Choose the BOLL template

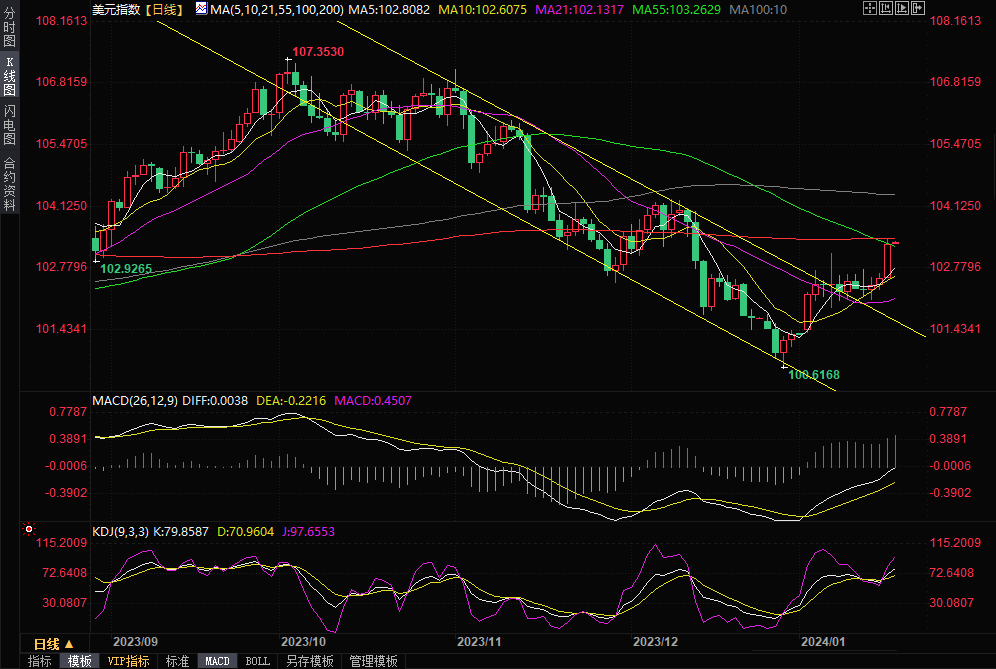(258, 661)
